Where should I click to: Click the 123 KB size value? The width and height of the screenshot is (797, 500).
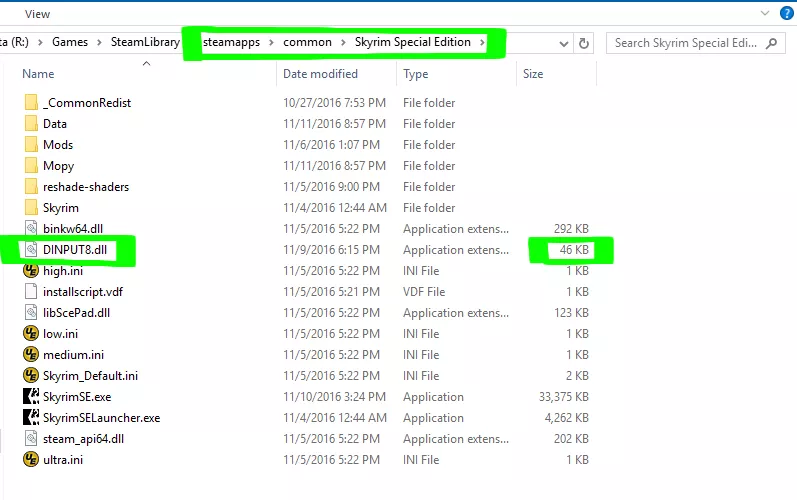[x=571, y=313]
